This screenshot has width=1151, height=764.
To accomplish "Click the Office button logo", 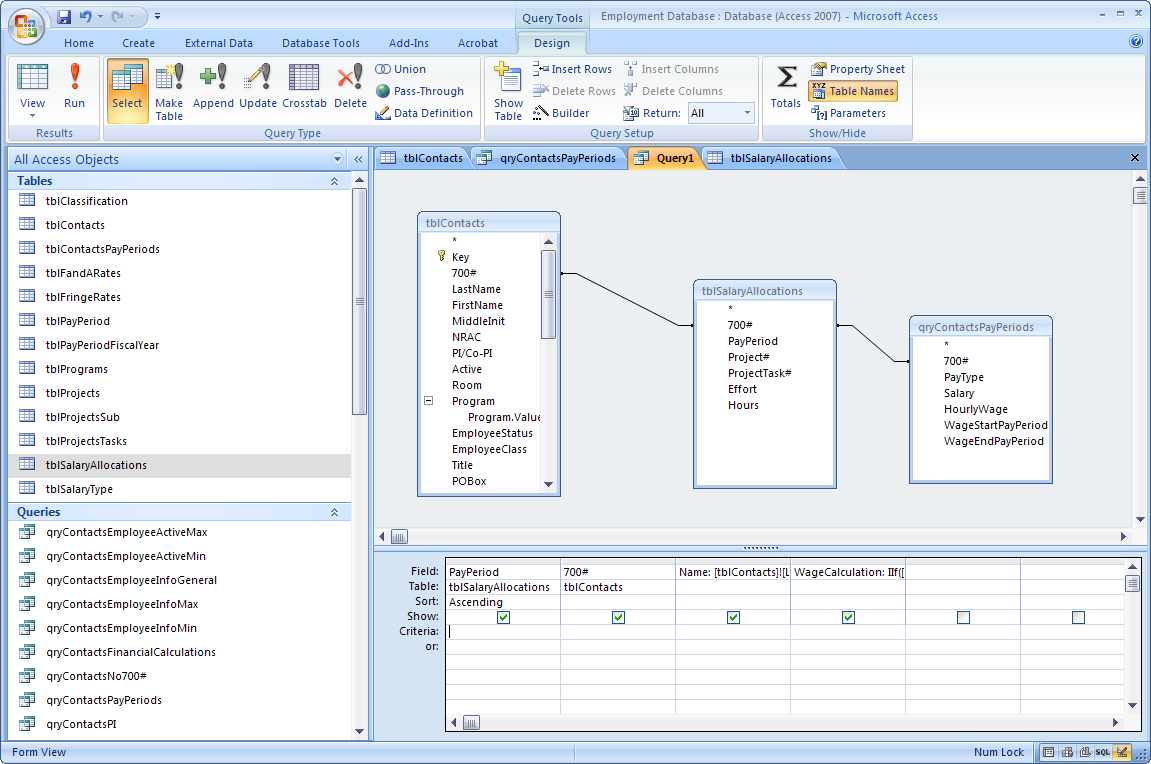I will 26,26.
